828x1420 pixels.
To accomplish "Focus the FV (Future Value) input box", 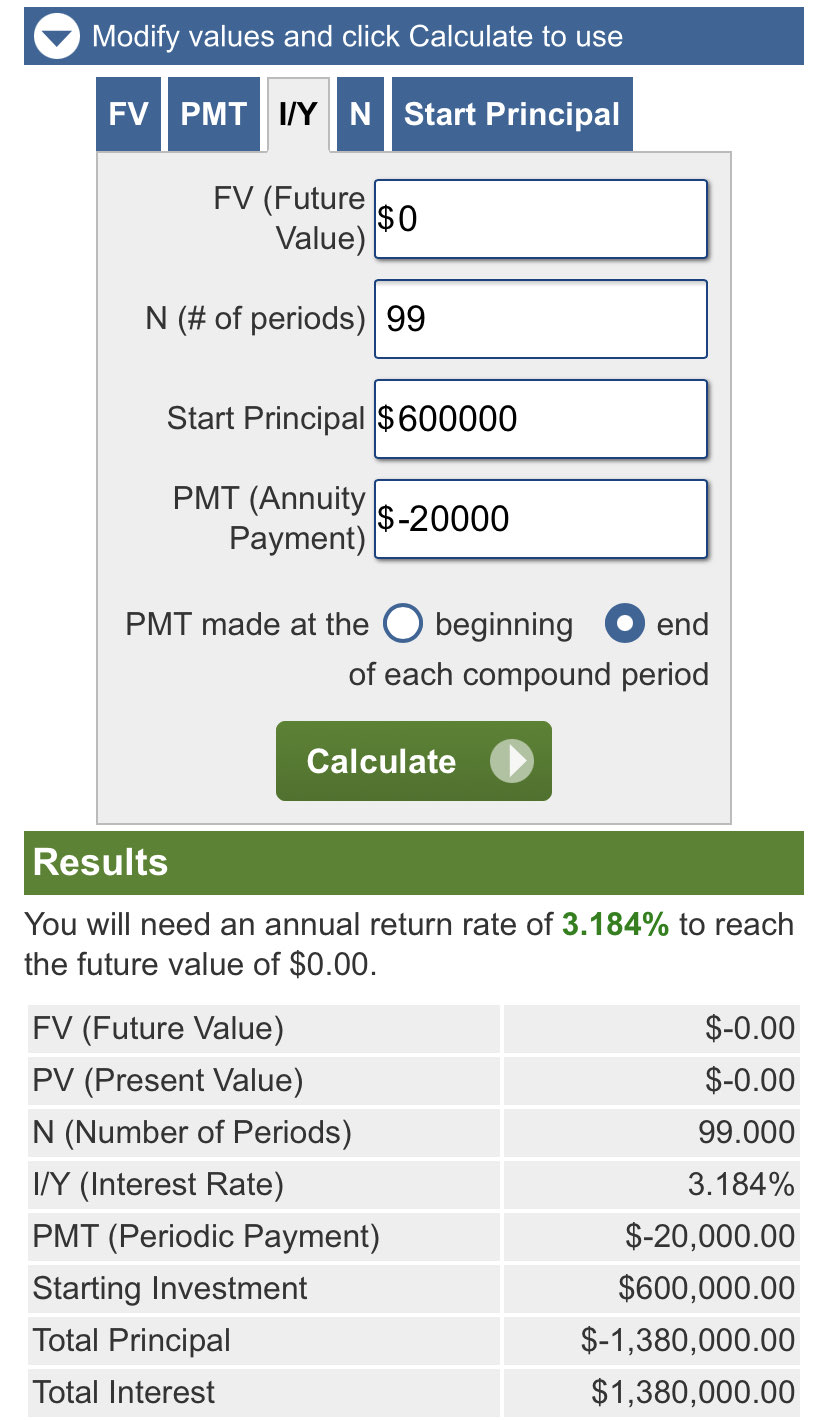I will point(541,219).
